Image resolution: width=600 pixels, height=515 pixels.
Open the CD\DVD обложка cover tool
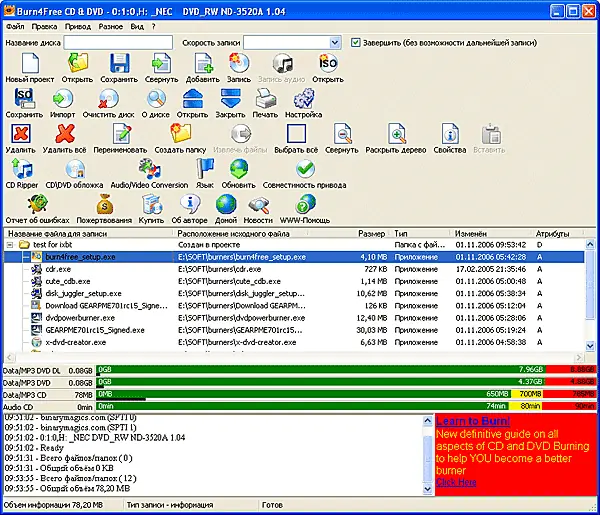tap(75, 169)
